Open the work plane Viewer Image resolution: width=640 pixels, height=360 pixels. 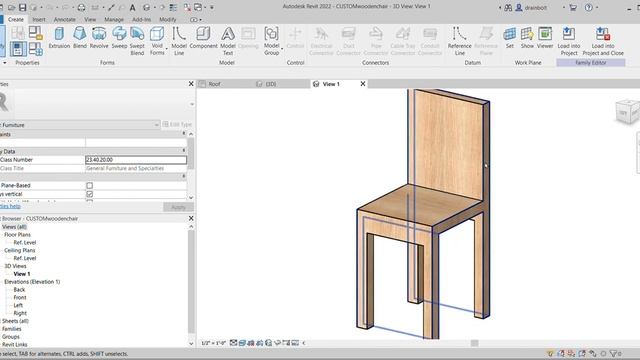(x=545, y=38)
